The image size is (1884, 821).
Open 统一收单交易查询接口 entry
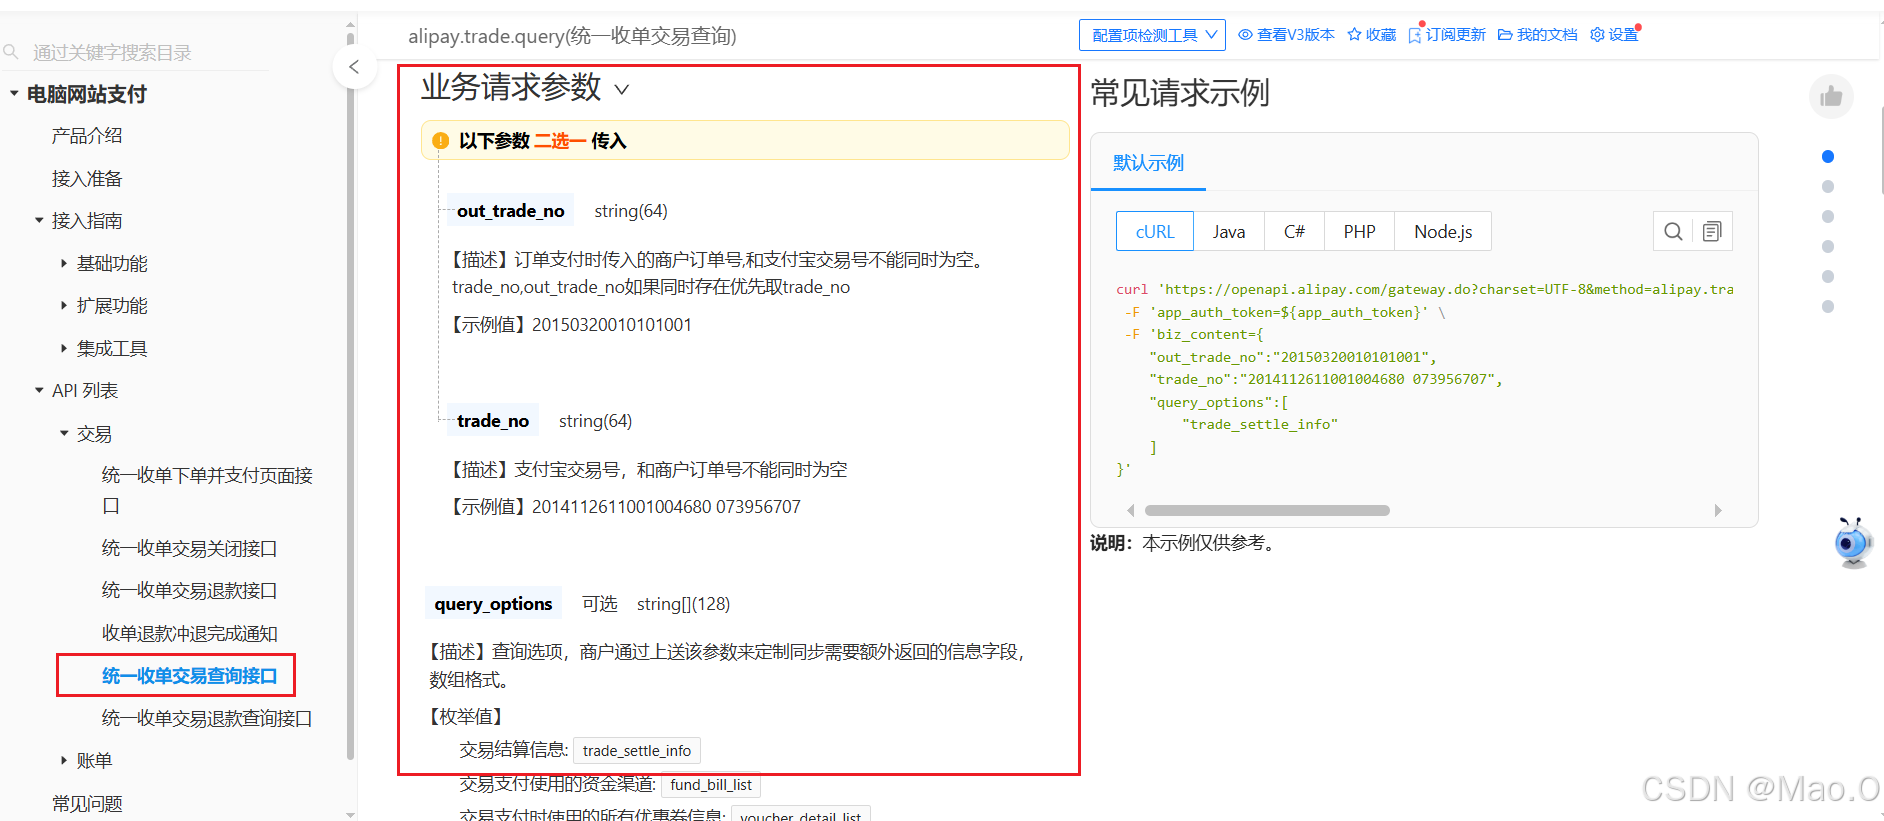189,676
